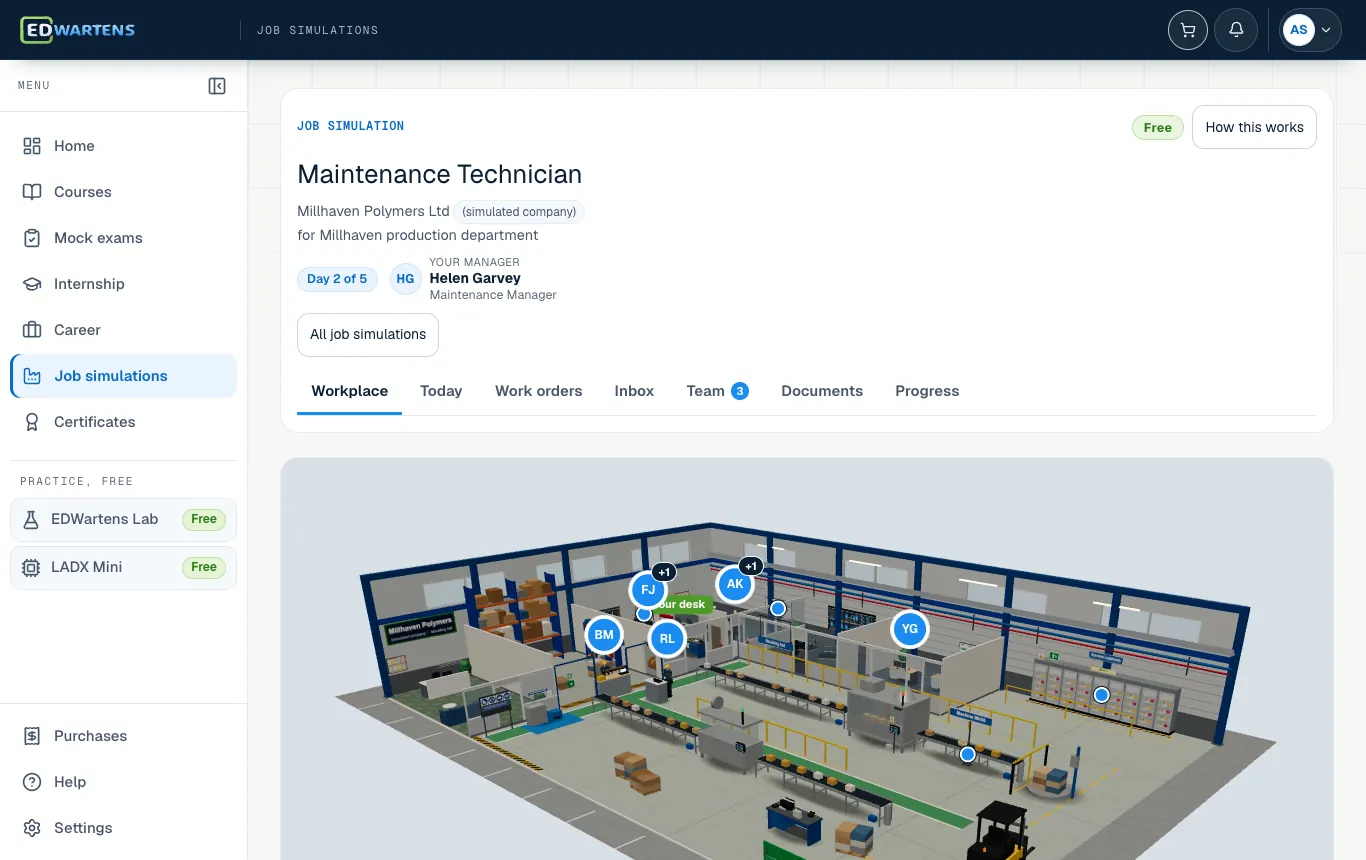Select Job simulations in sidebar

(124, 376)
